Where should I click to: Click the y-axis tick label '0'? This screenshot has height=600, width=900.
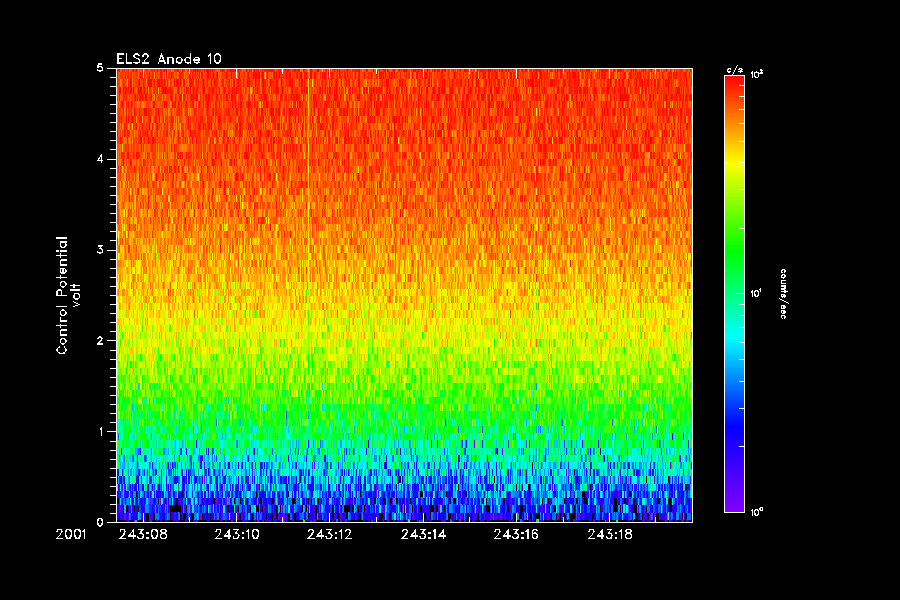coord(100,522)
